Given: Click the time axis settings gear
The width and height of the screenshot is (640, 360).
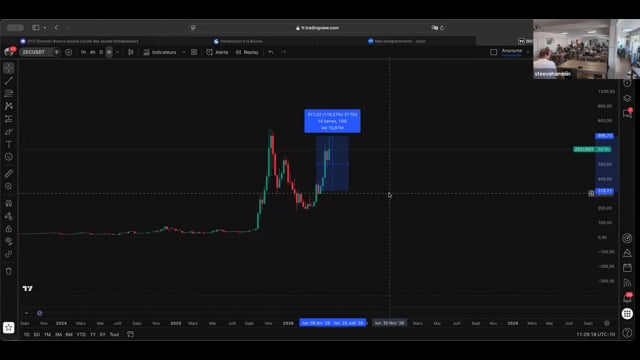Looking at the screenshot, I should click(607, 323).
